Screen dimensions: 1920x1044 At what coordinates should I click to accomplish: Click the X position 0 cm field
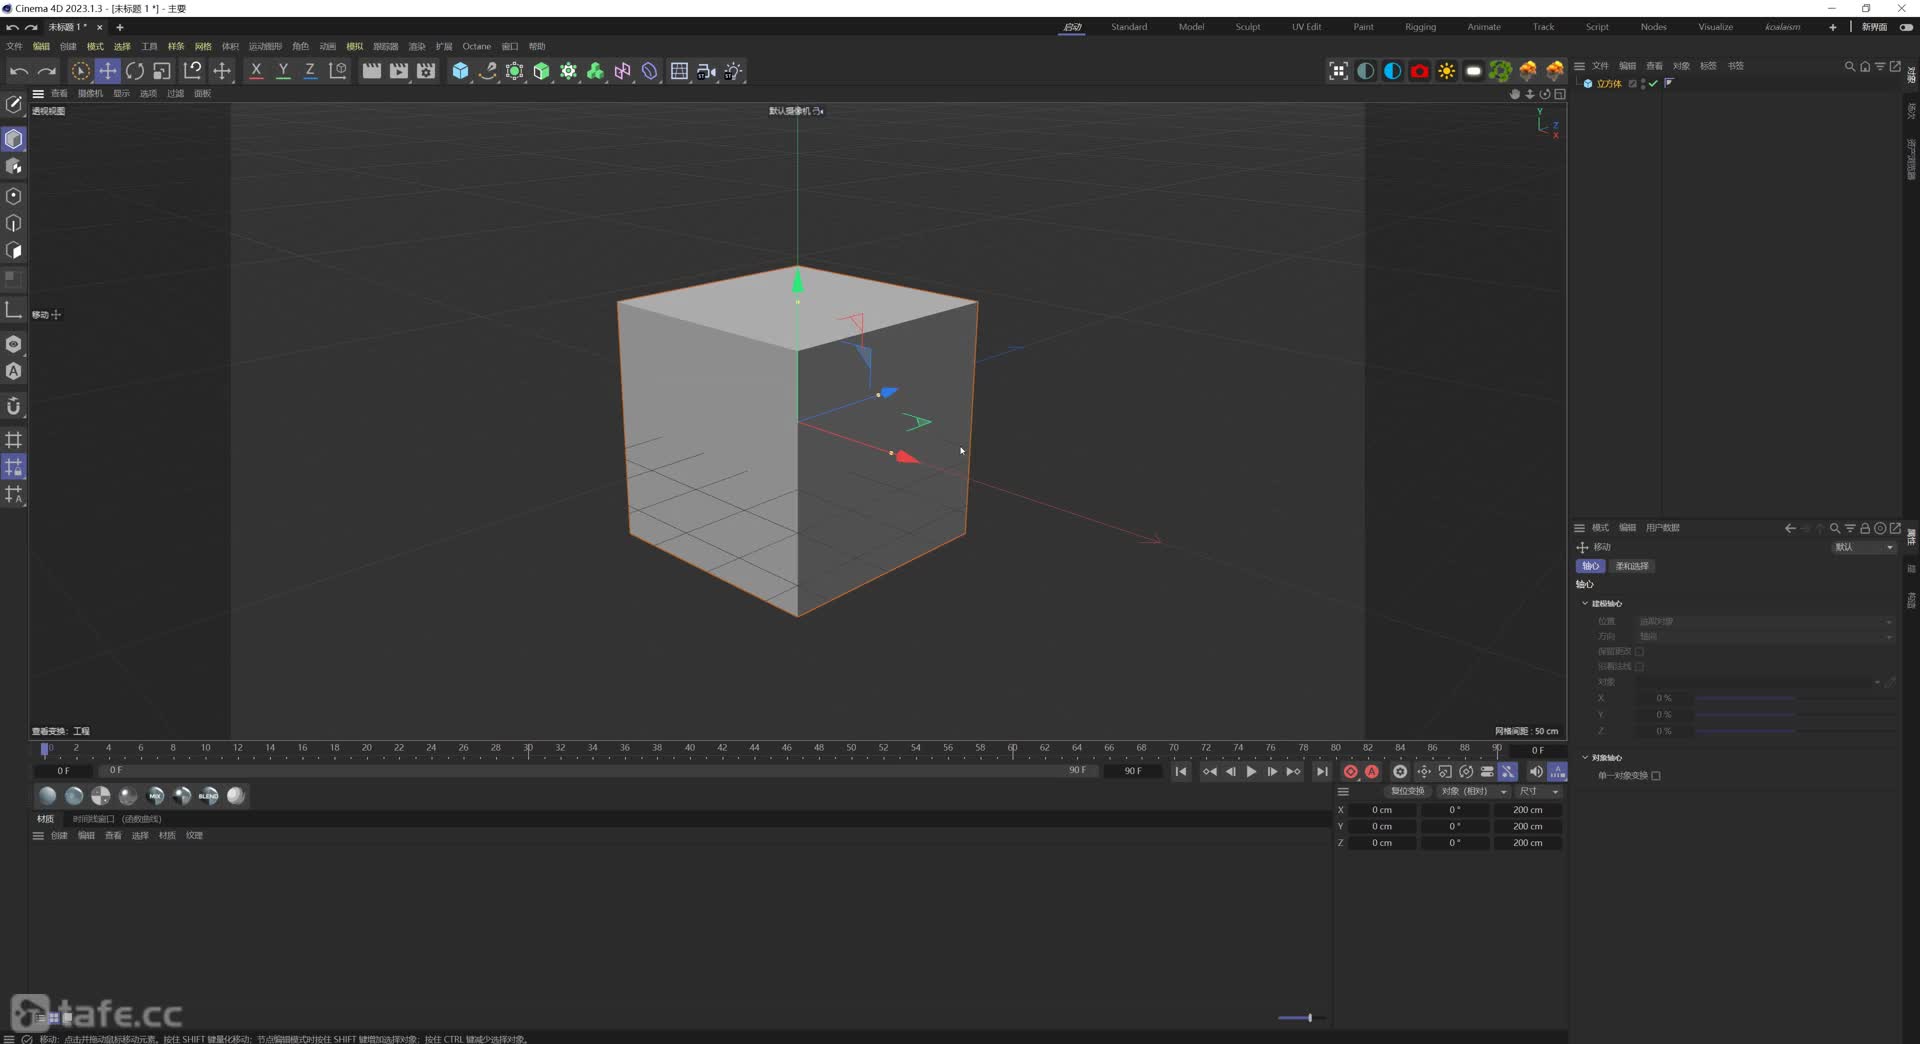[1382, 810]
